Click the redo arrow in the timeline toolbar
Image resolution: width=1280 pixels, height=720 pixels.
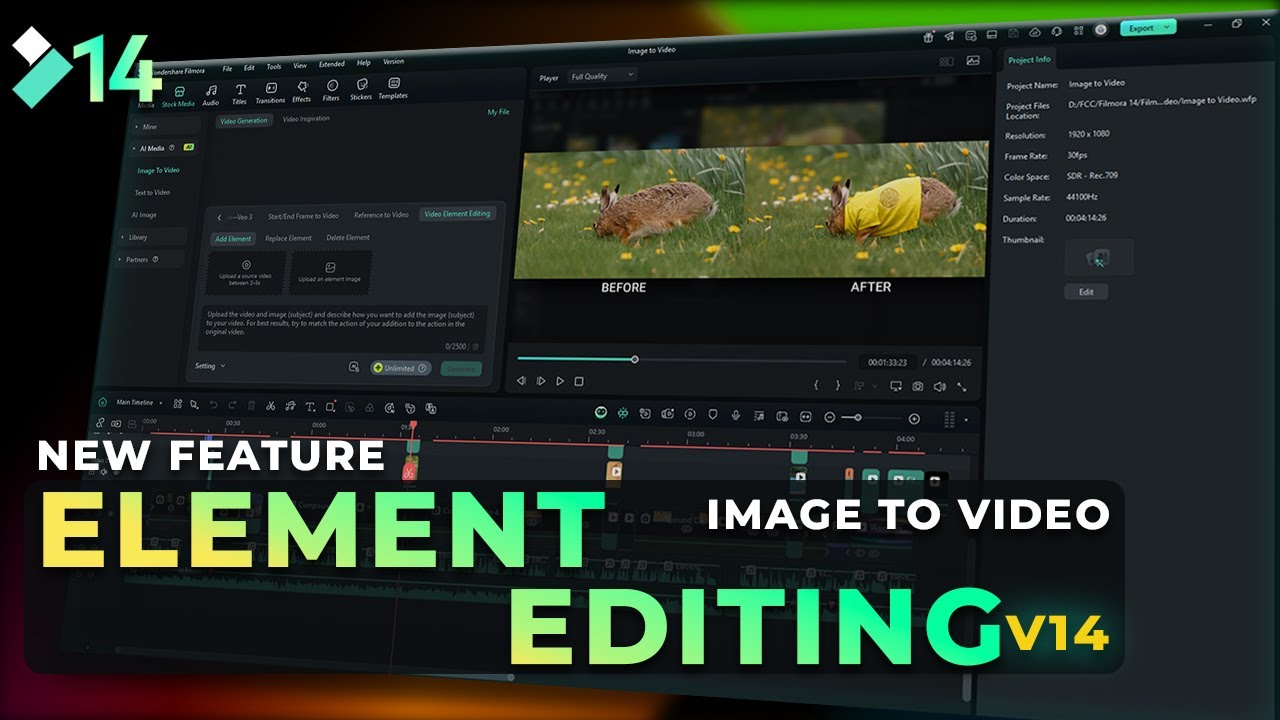(x=232, y=405)
